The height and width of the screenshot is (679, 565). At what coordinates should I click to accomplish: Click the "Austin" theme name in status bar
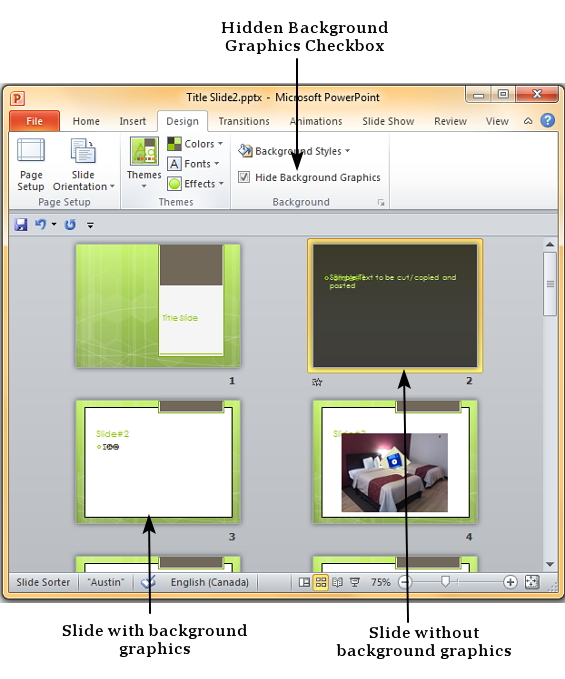point(106,582)
